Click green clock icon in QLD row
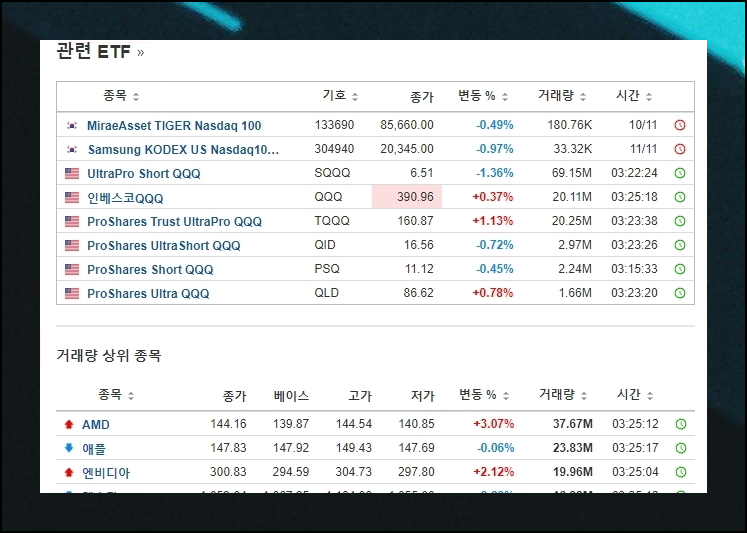747x533 pixels. [x=680, y=293]
